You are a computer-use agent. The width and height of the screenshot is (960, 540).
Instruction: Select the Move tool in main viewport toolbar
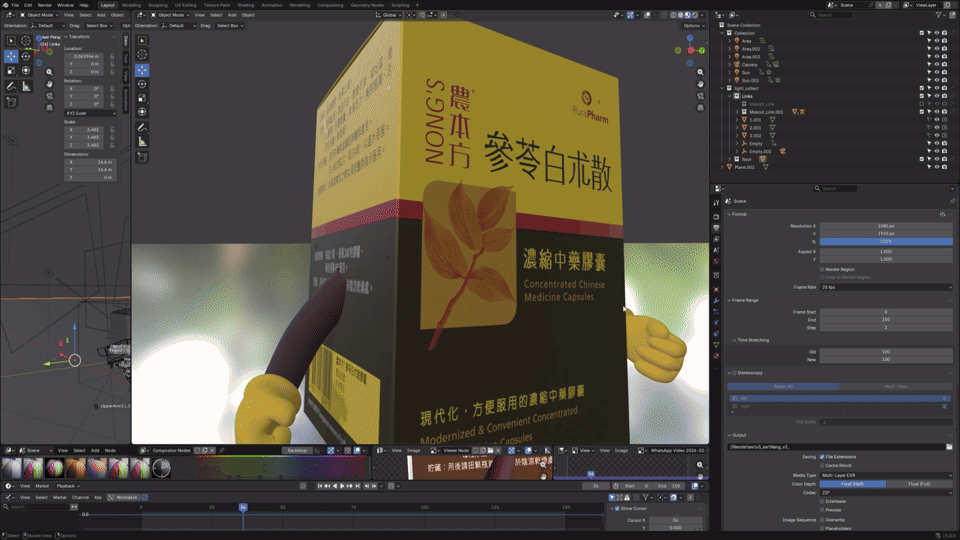point(142,70)
